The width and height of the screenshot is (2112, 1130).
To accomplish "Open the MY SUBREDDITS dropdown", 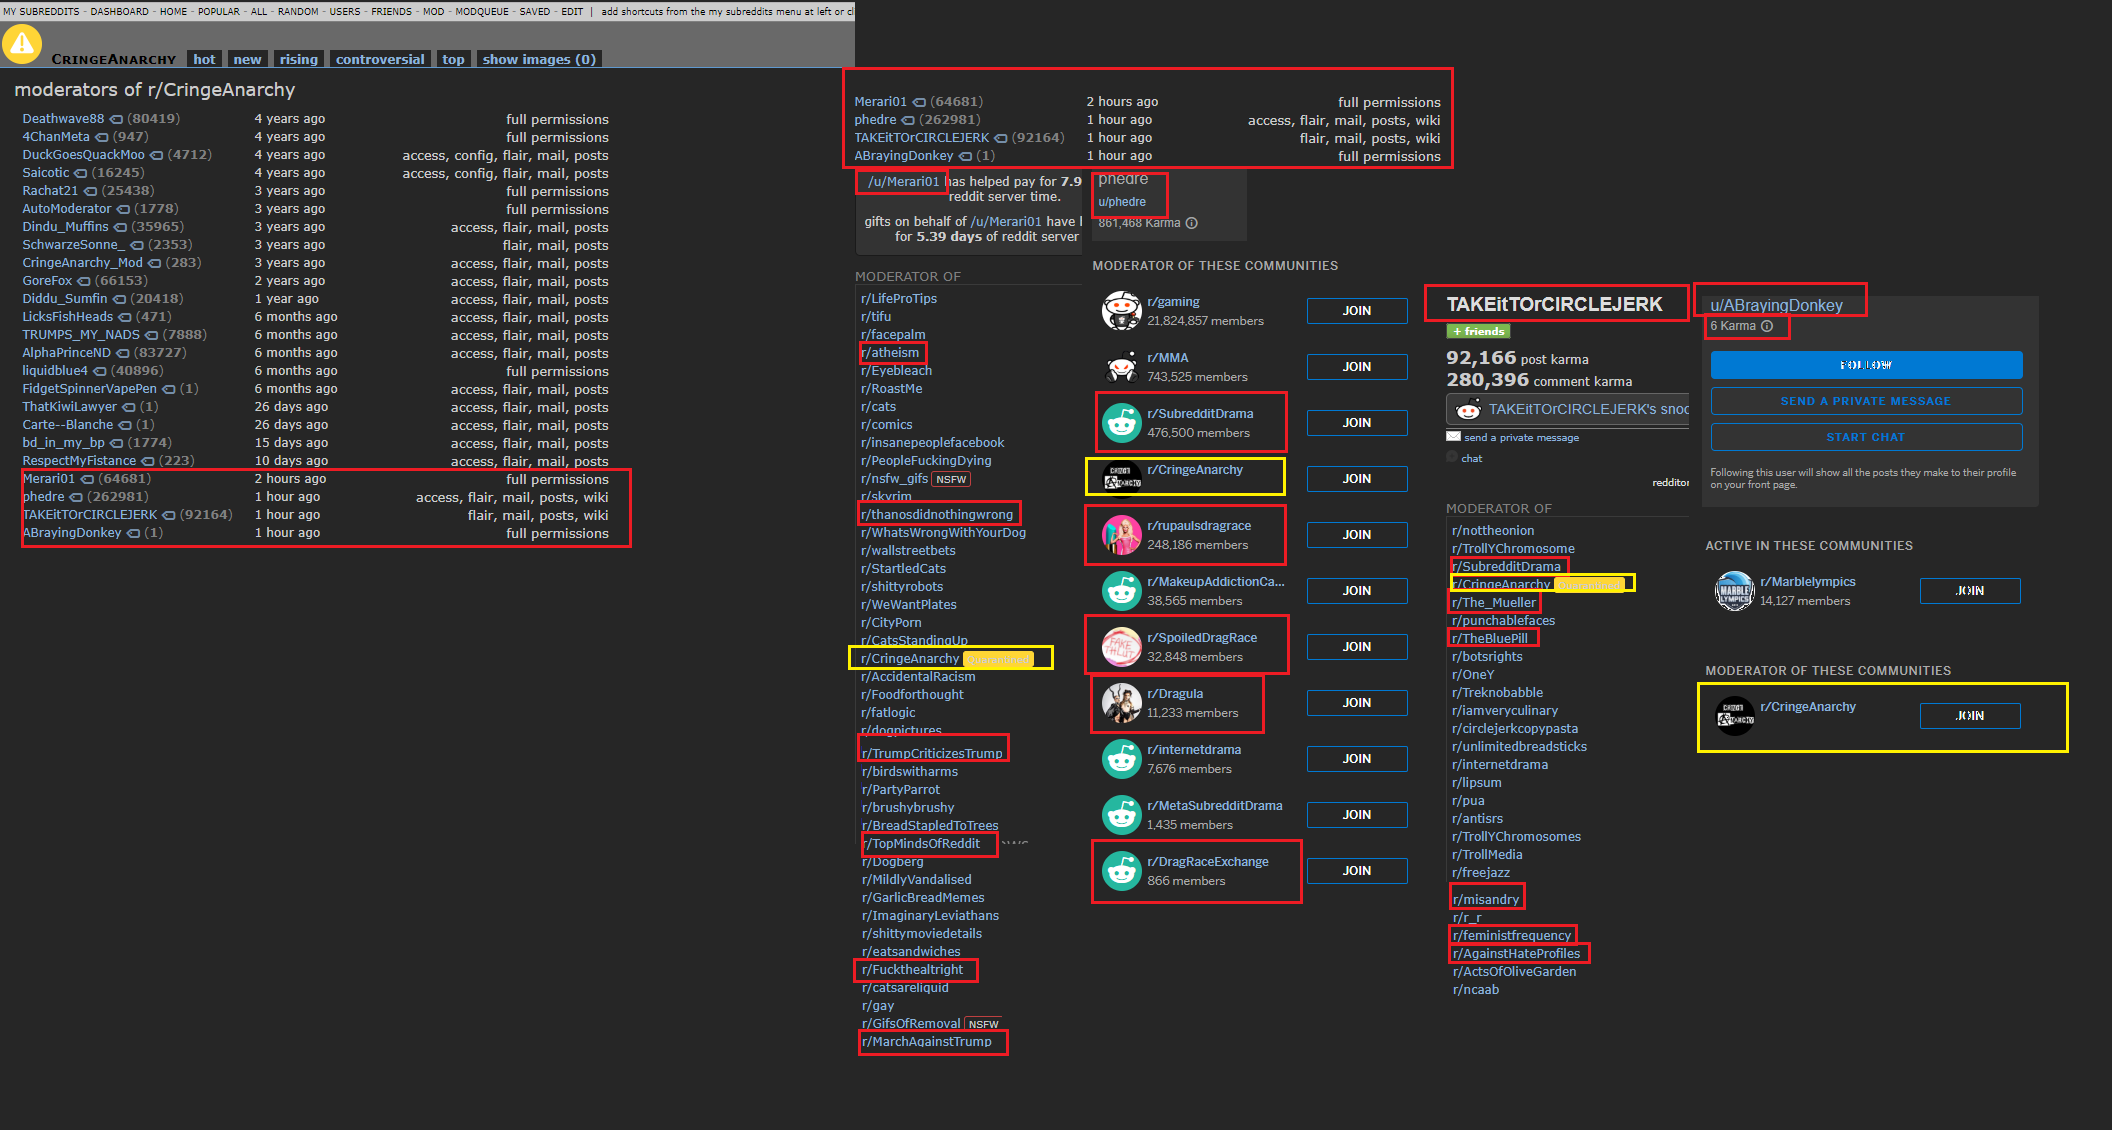I will [41, 11].
